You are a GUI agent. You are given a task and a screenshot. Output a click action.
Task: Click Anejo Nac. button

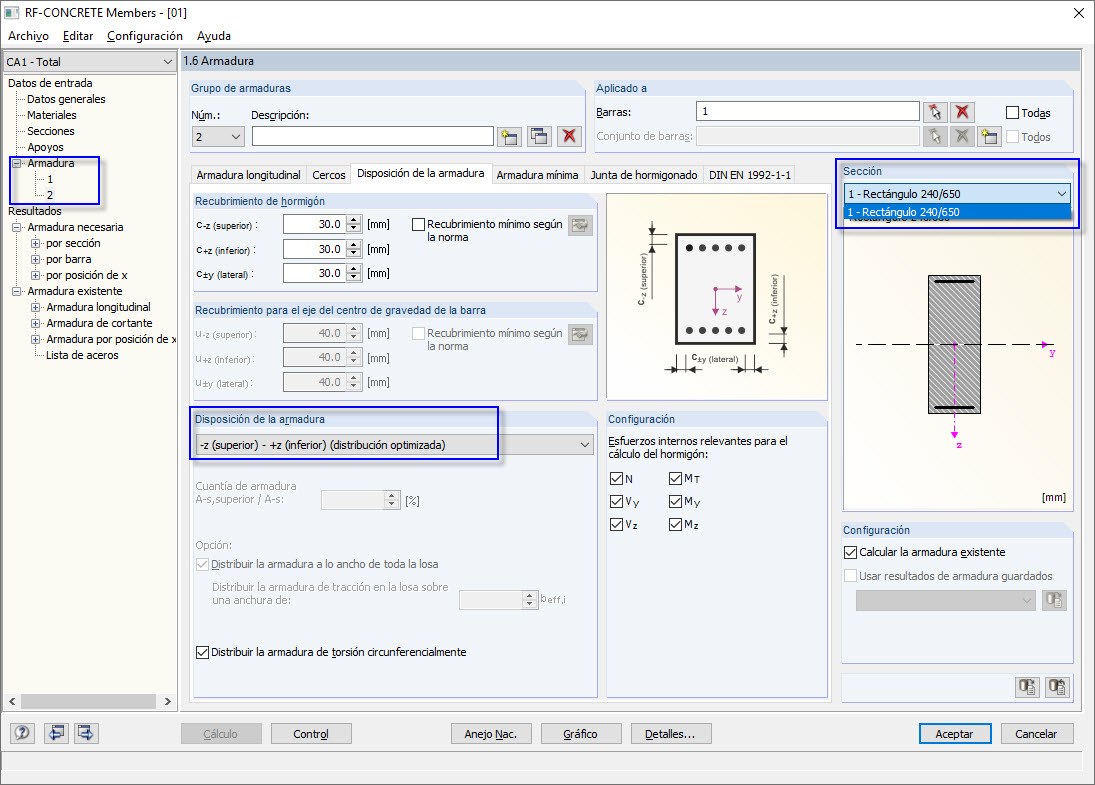[491, 733]
